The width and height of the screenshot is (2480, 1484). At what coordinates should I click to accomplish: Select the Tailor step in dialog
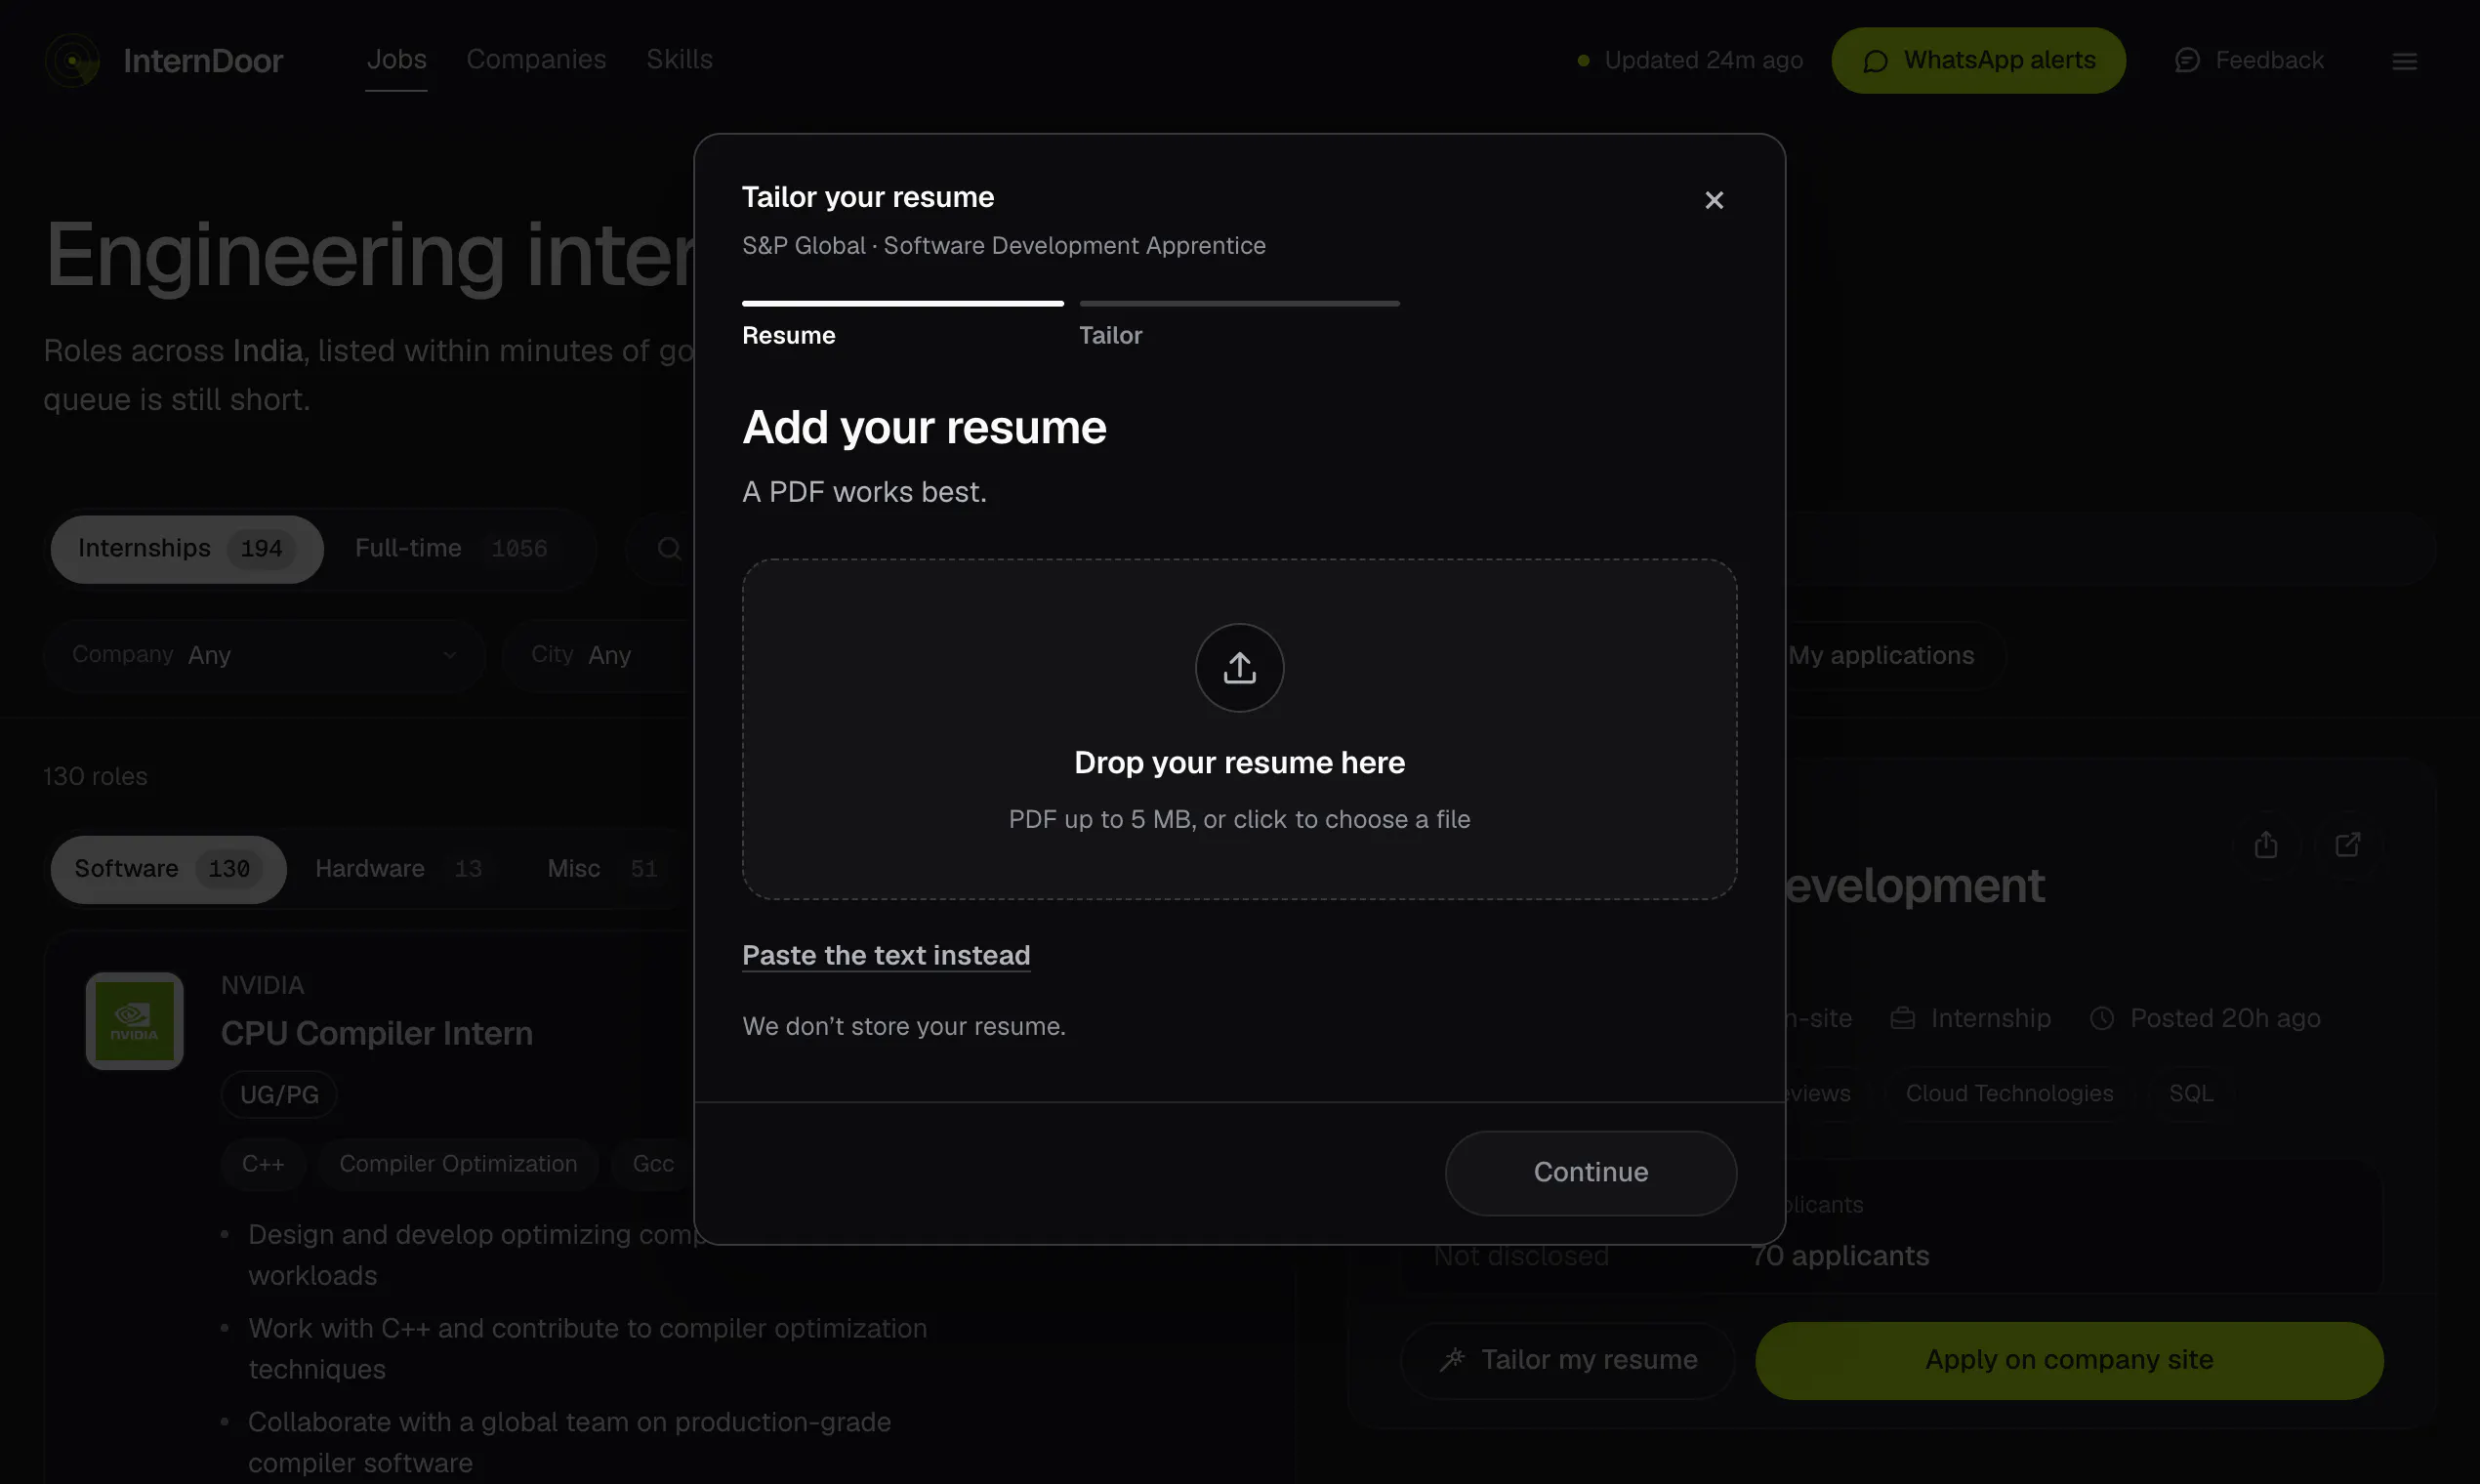pyautogui.click(x=1239, y=325)
